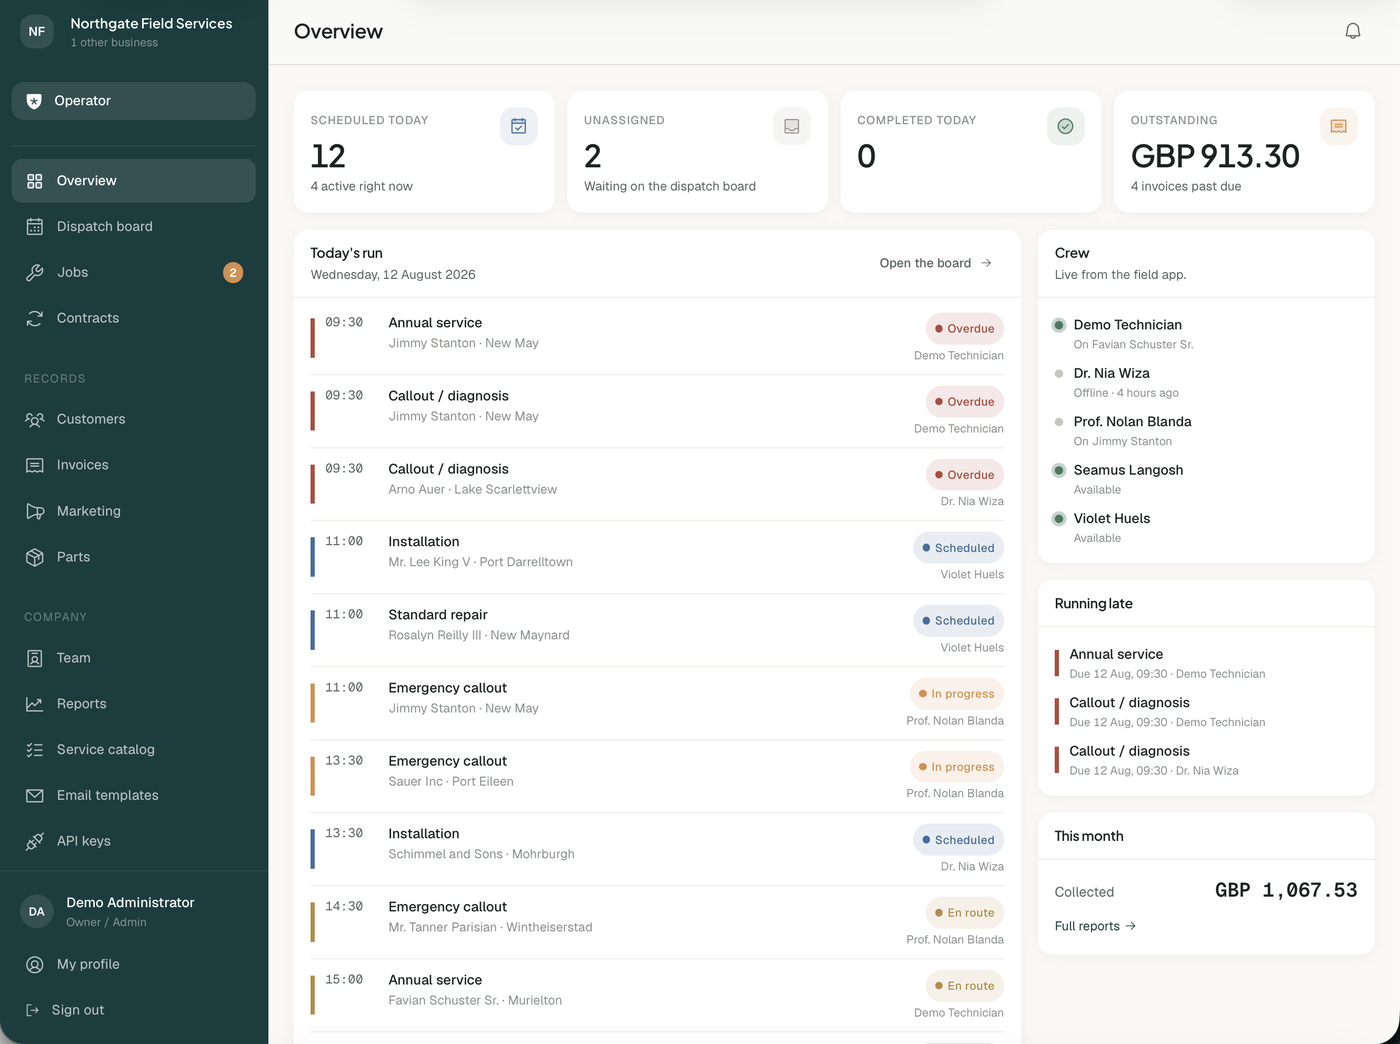This screenshot has width=1400, height=1044.
Task: Open the Demo Administrator account block
Action: click(134, 911)
